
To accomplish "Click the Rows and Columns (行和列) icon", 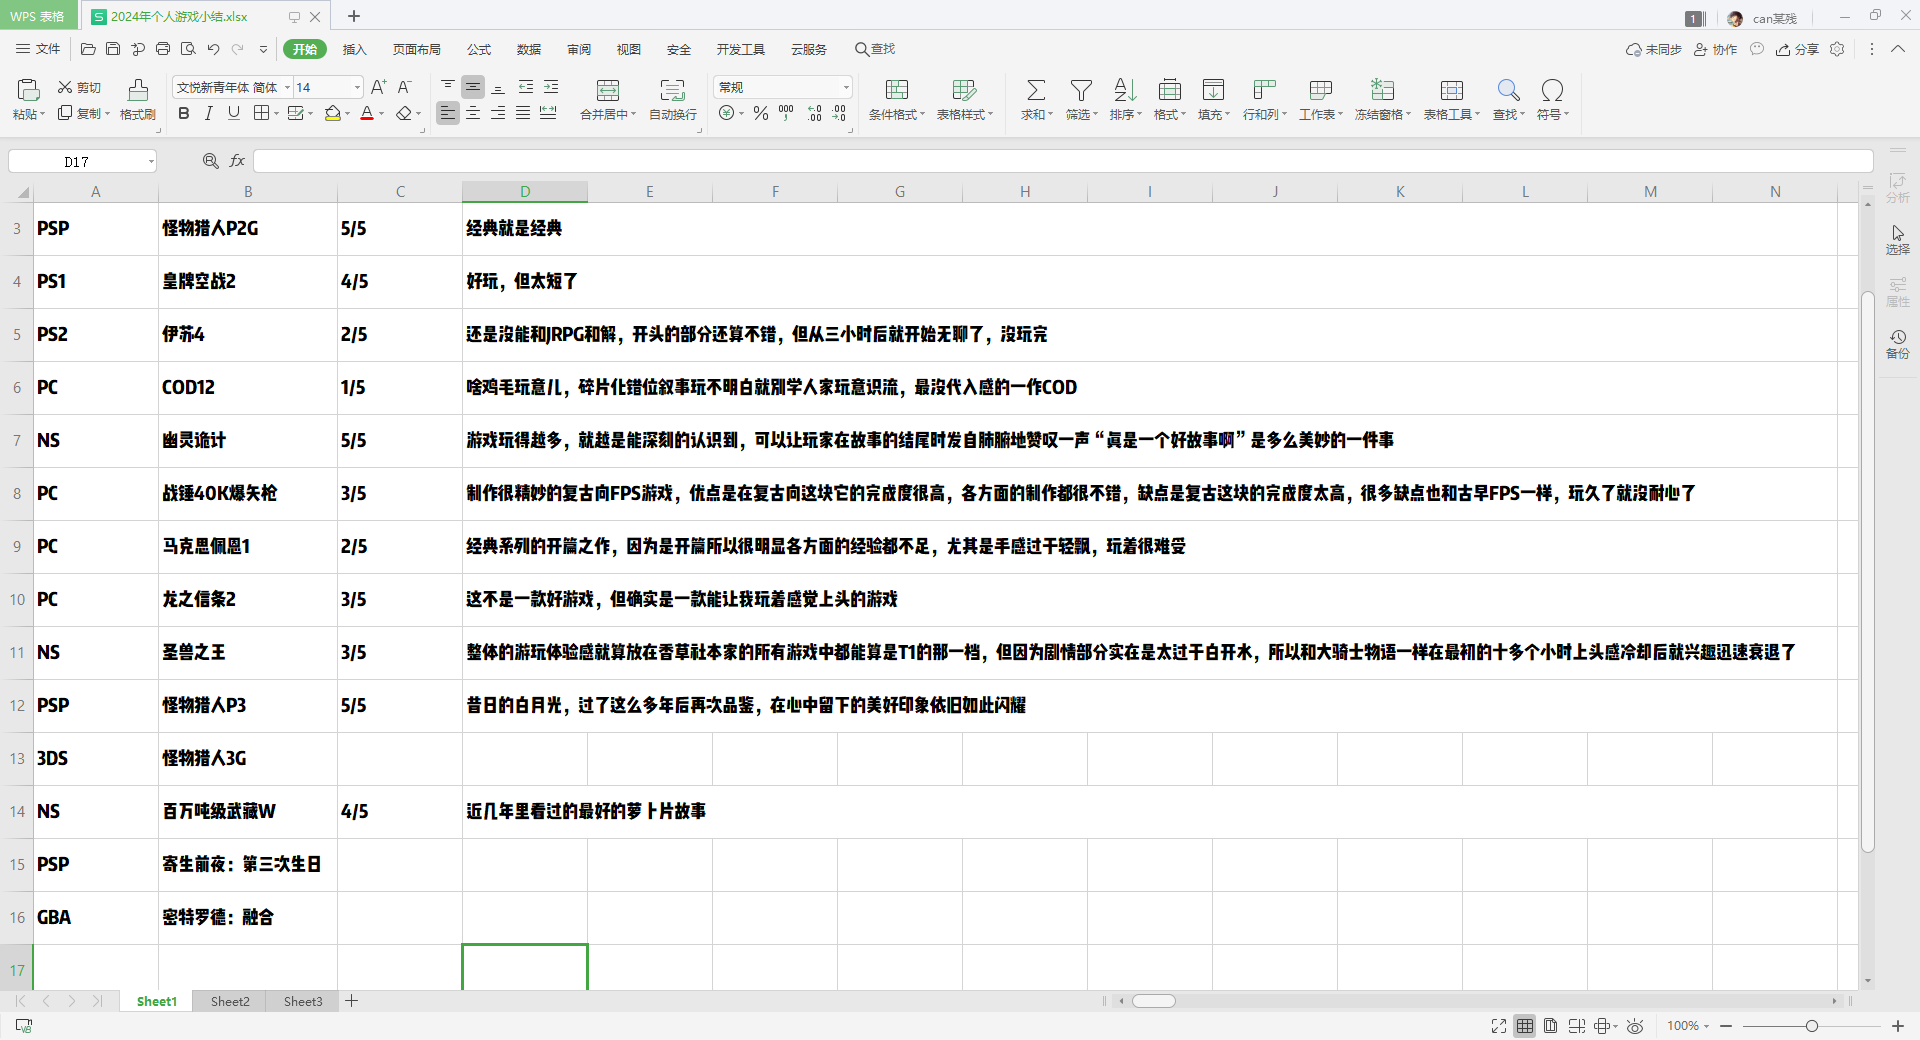I will tap(1264, 91).
